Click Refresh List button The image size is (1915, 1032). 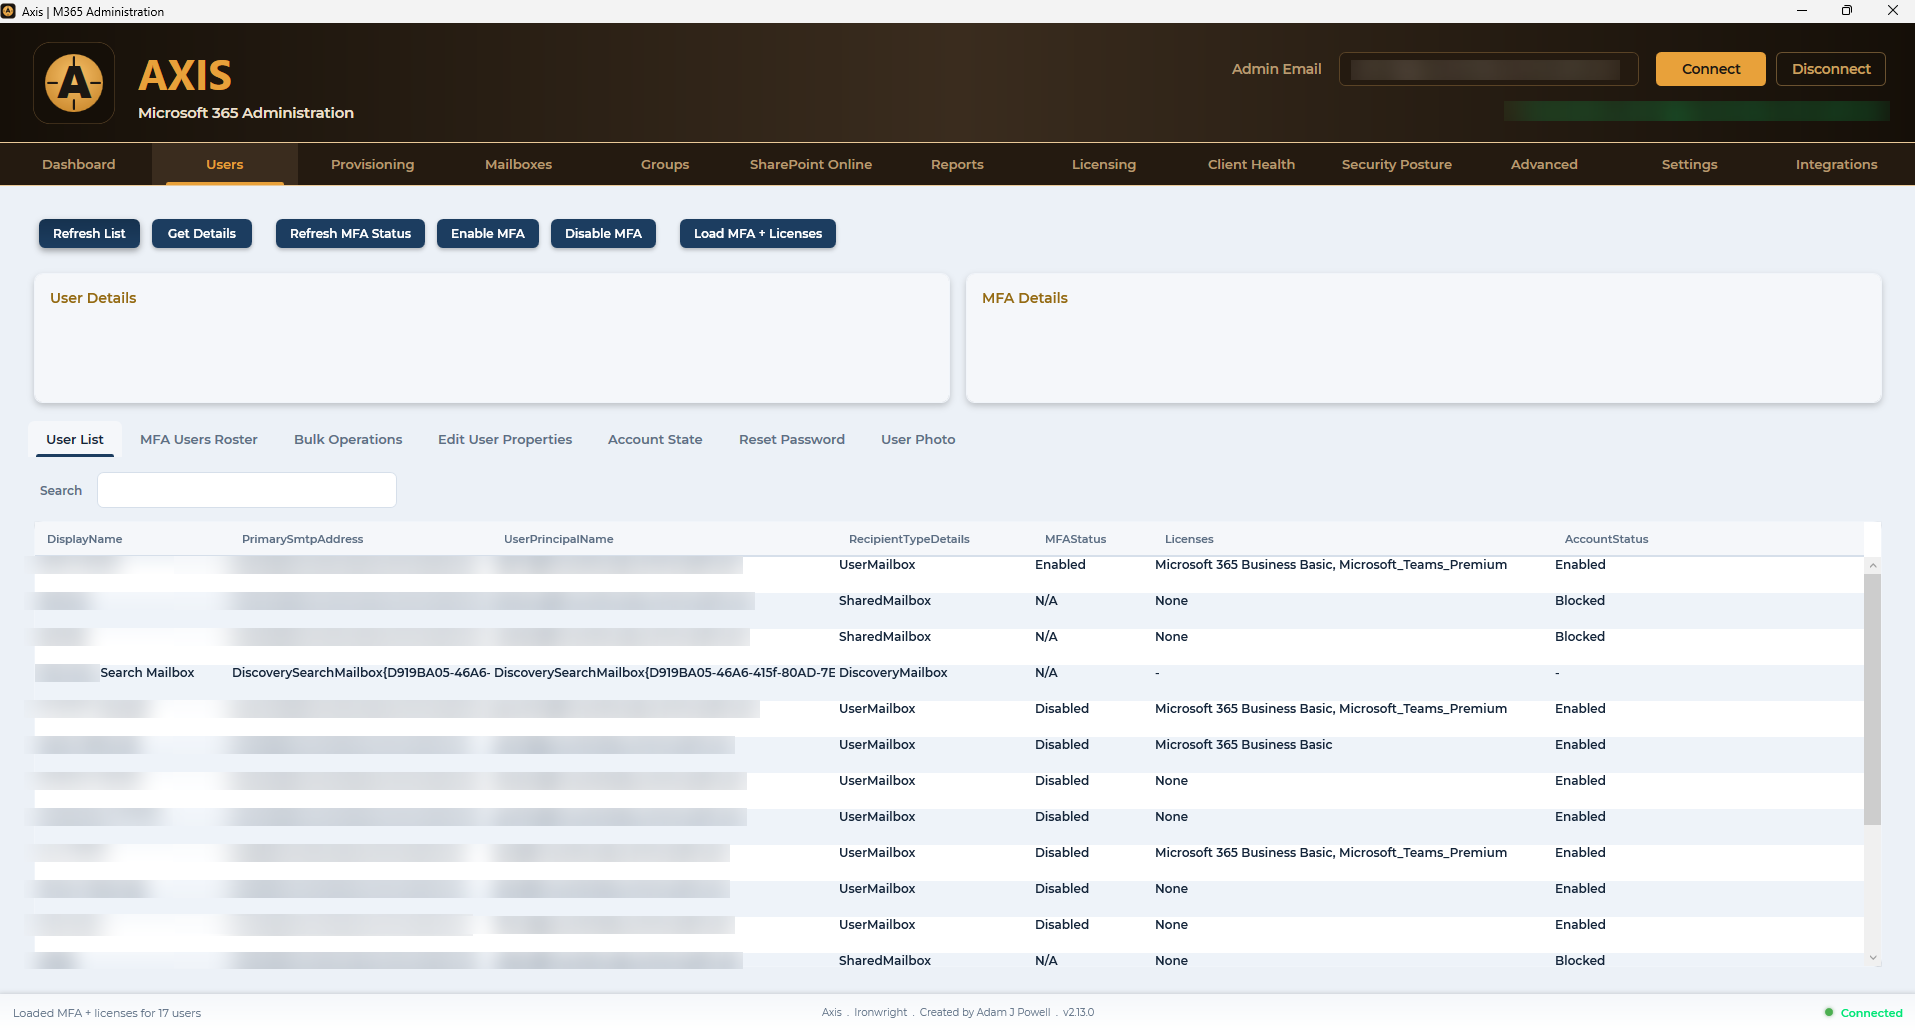(x=89, y=233)
